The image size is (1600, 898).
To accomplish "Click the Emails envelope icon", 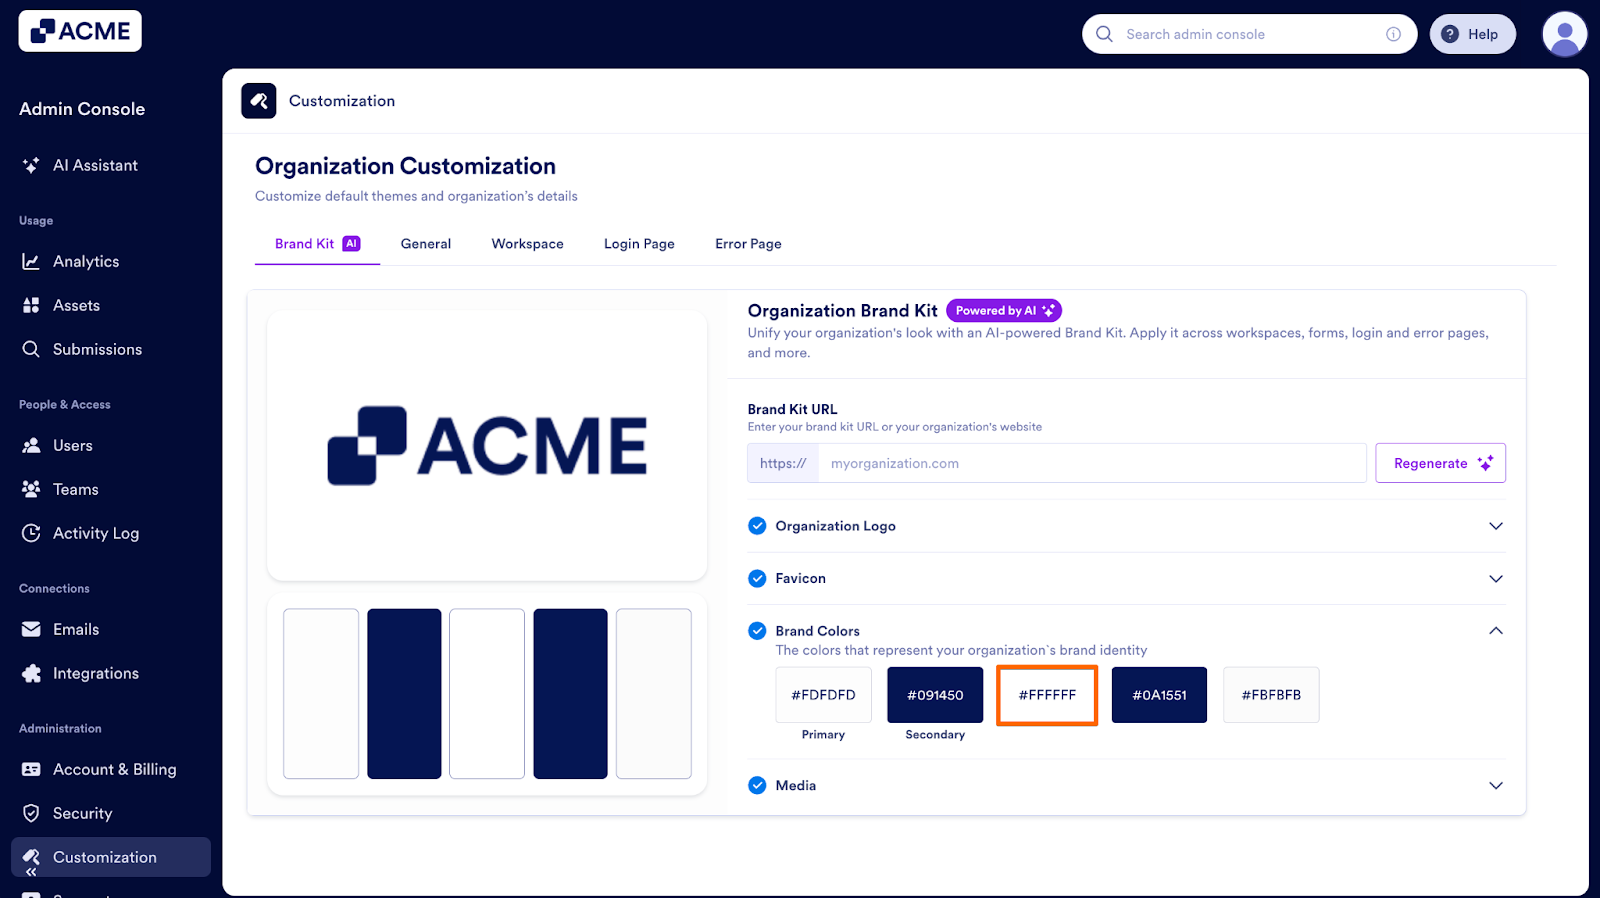I will 31,629.
